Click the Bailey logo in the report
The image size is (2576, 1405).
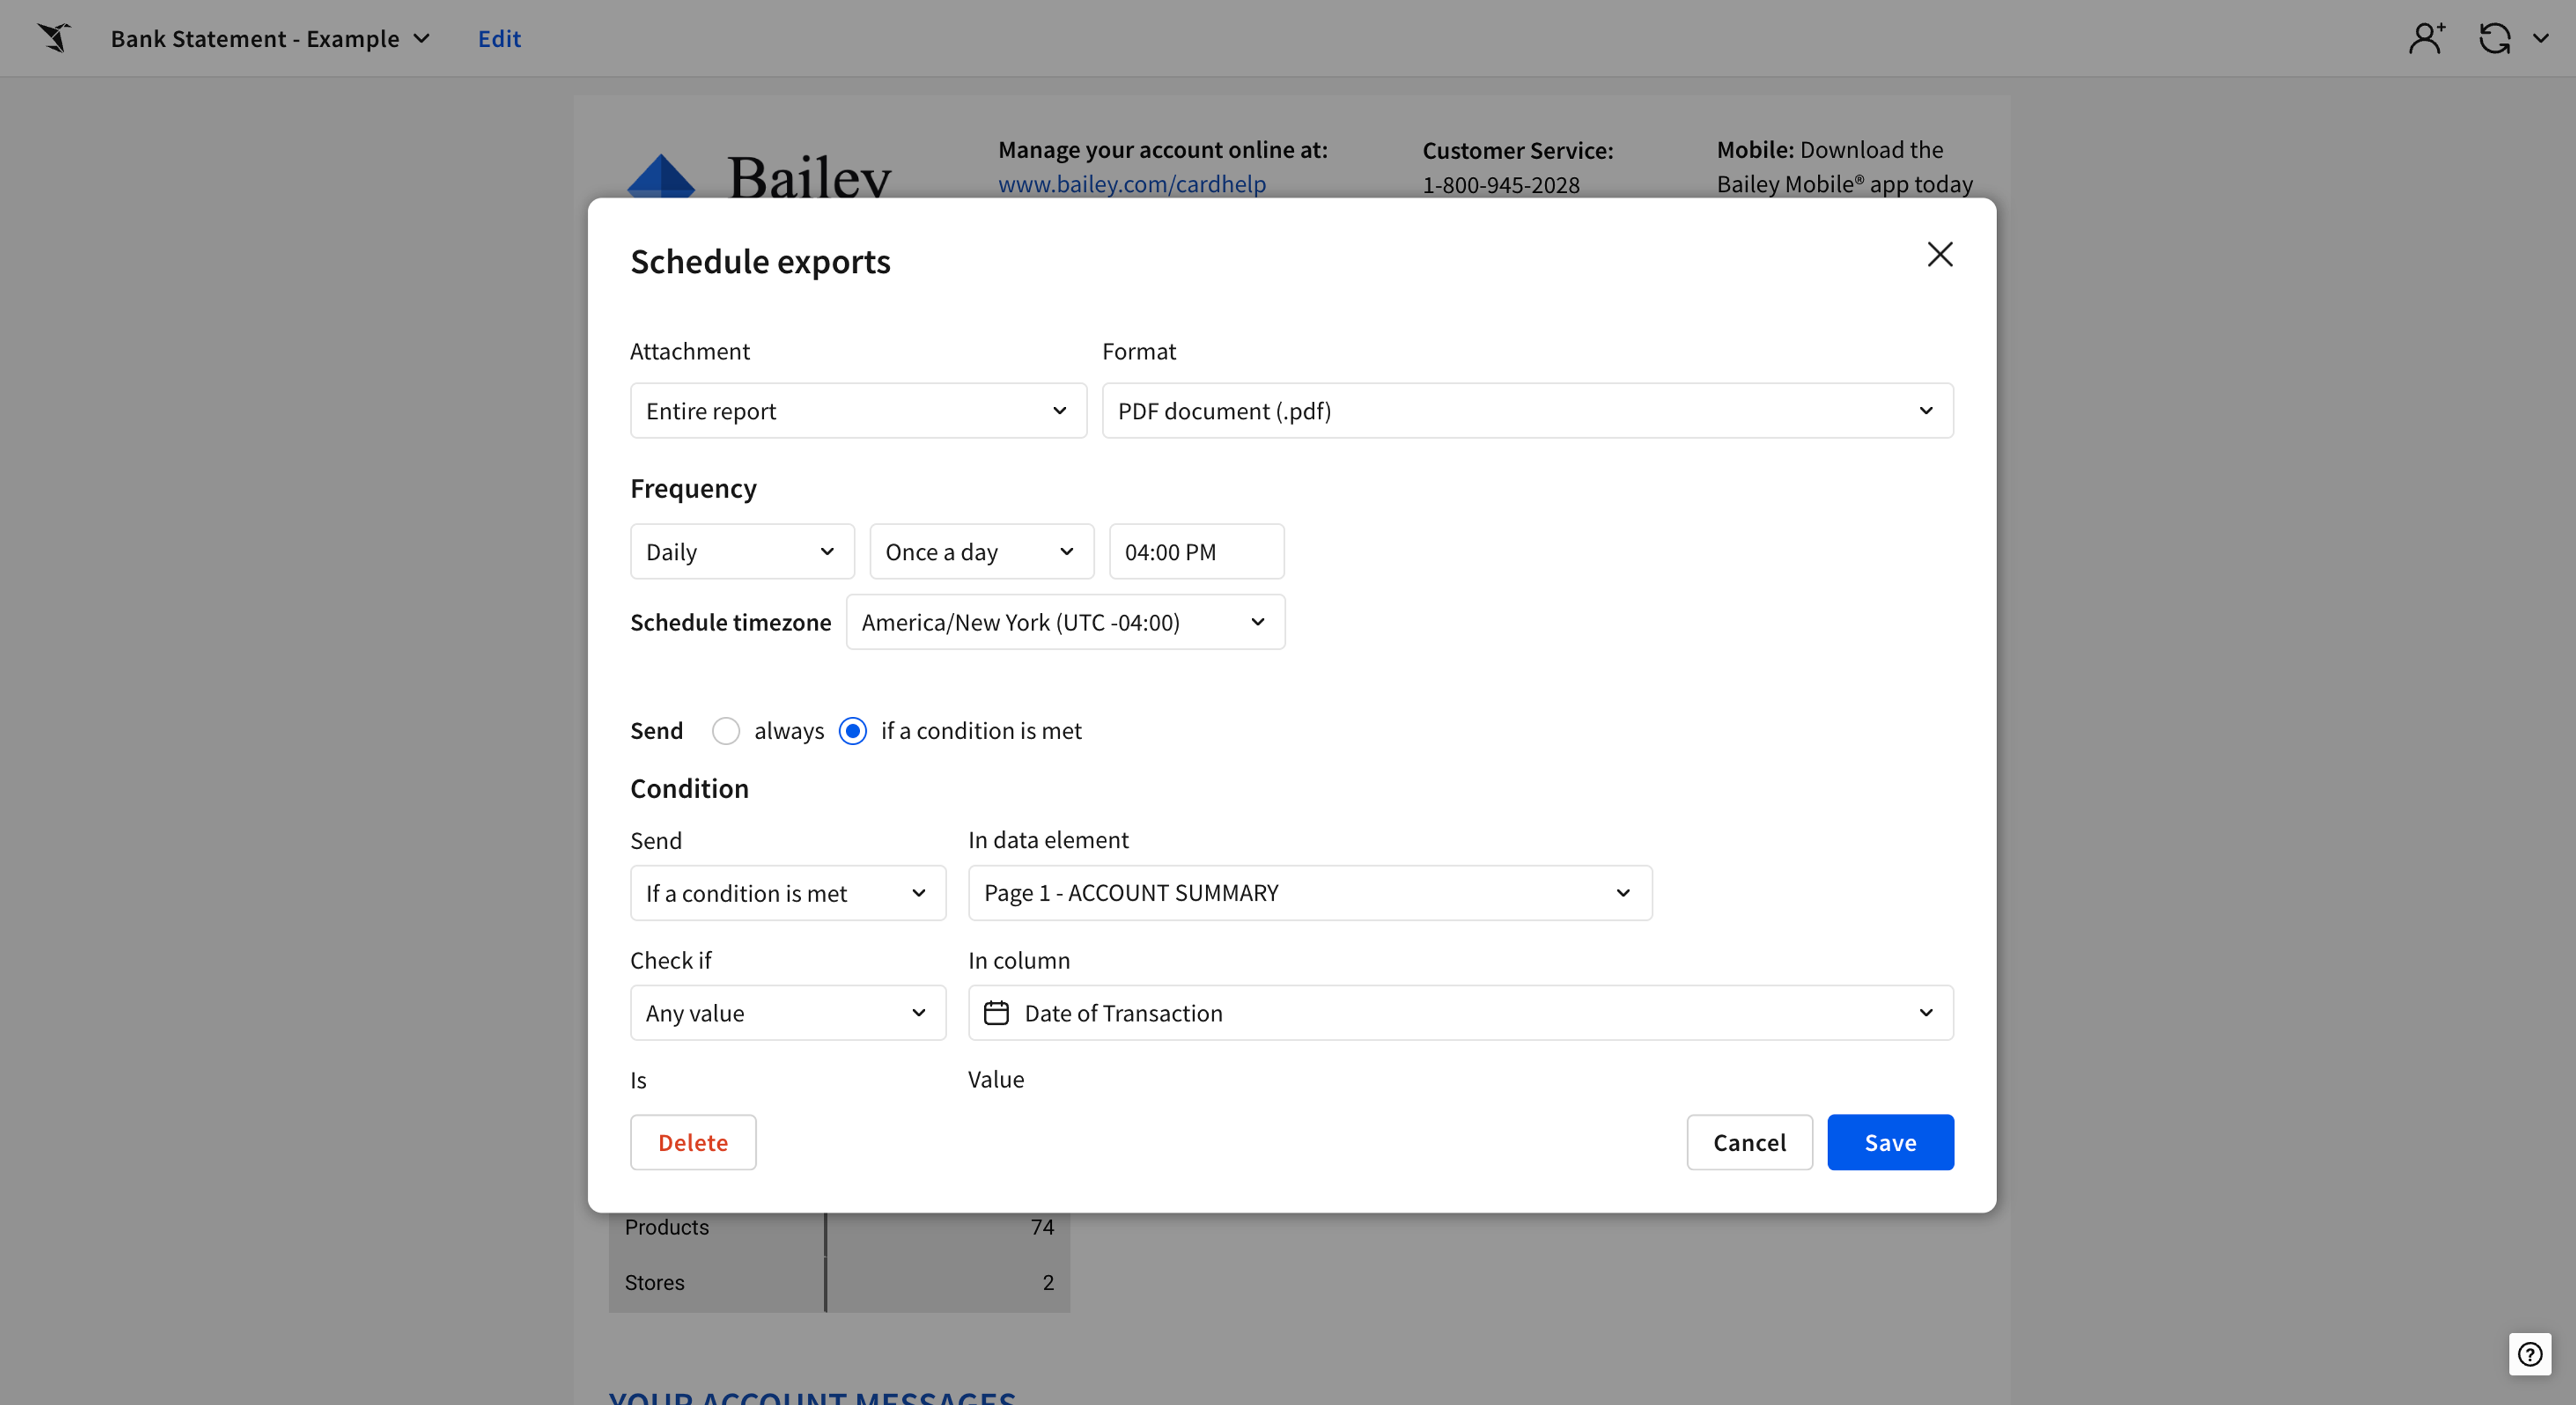pyautogui.click(x=759, y=177)
